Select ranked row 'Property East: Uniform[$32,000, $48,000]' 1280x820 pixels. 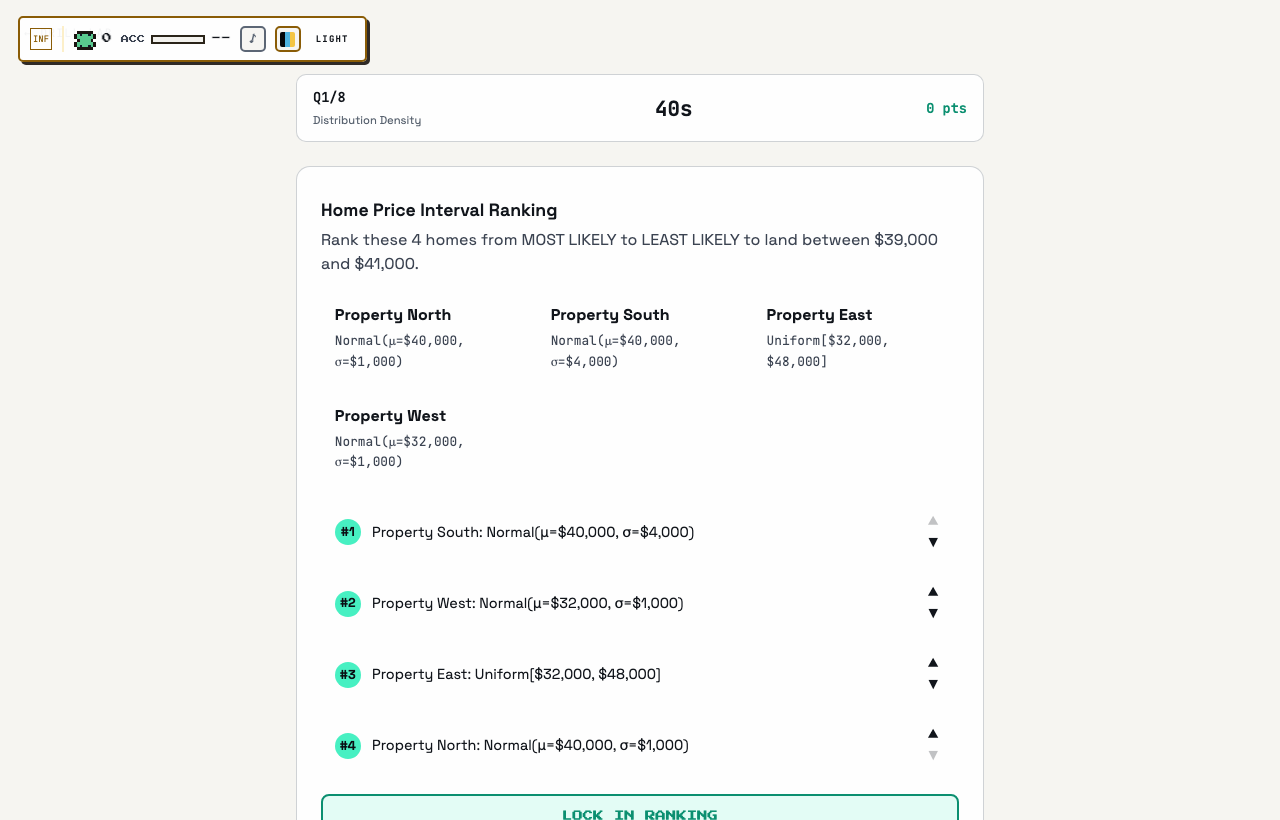[640, 674]
